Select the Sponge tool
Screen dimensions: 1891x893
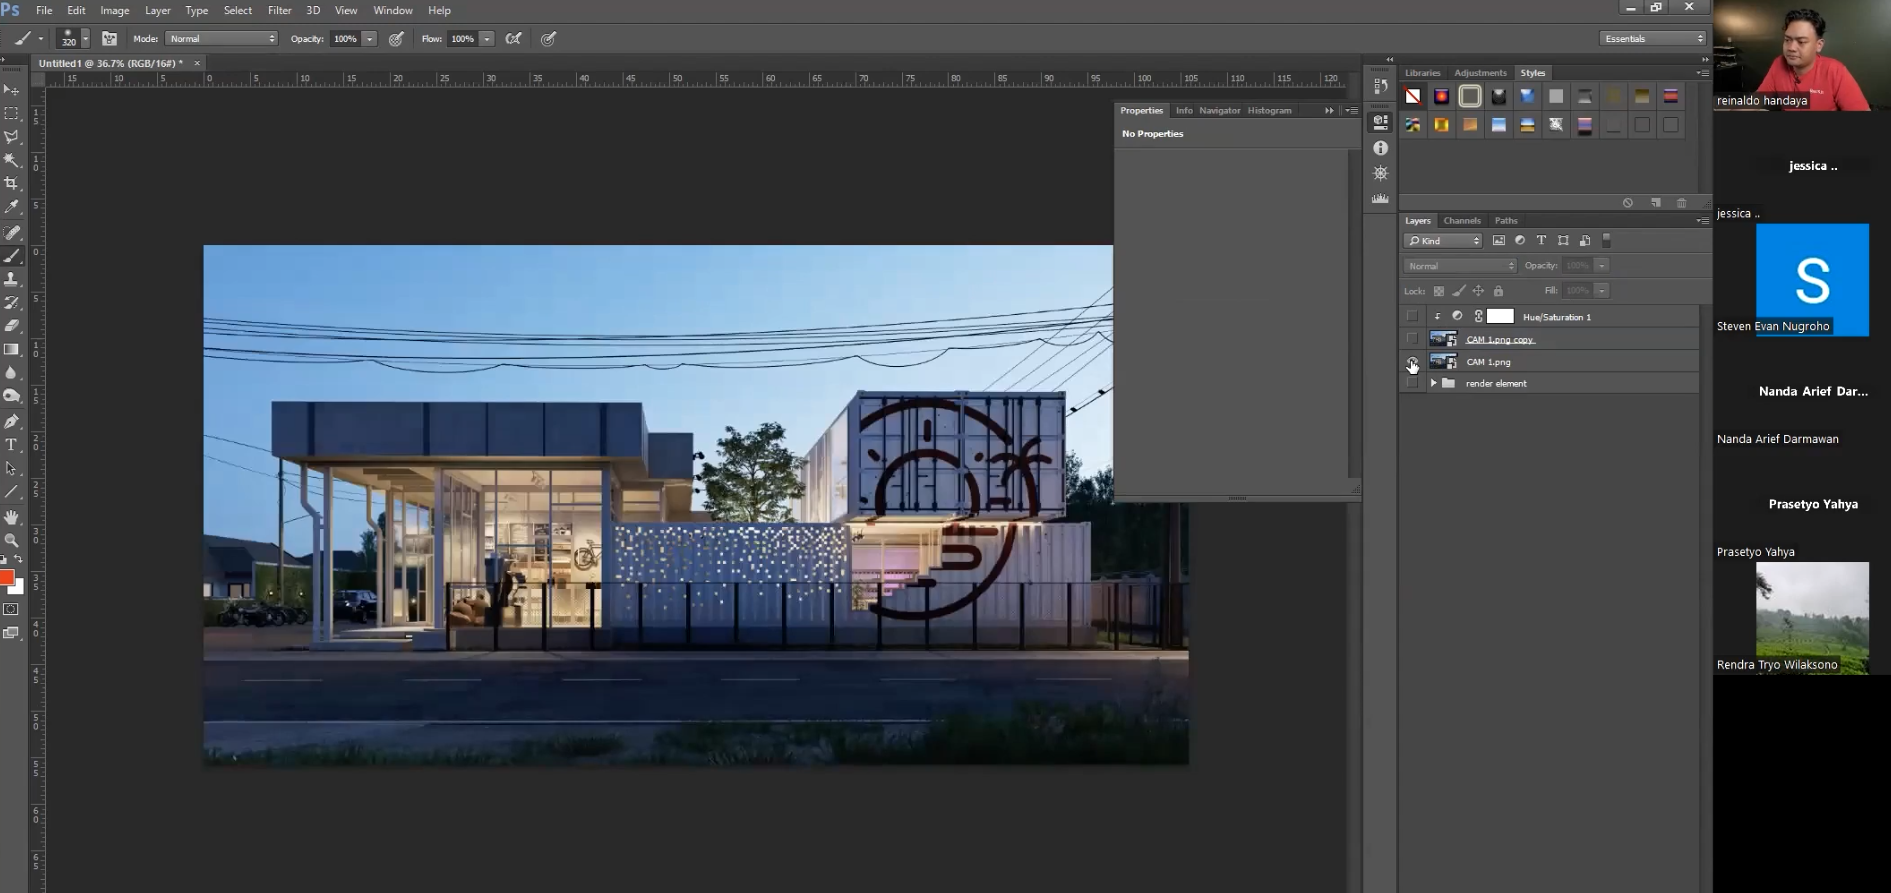pos(12,396)
